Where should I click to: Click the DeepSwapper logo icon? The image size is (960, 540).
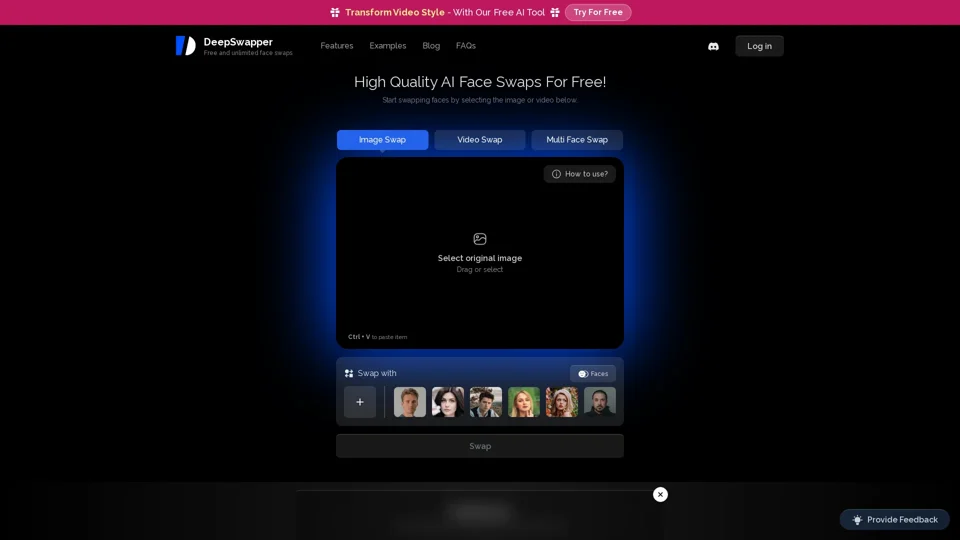pyautogui.click(x=185, y=46)
